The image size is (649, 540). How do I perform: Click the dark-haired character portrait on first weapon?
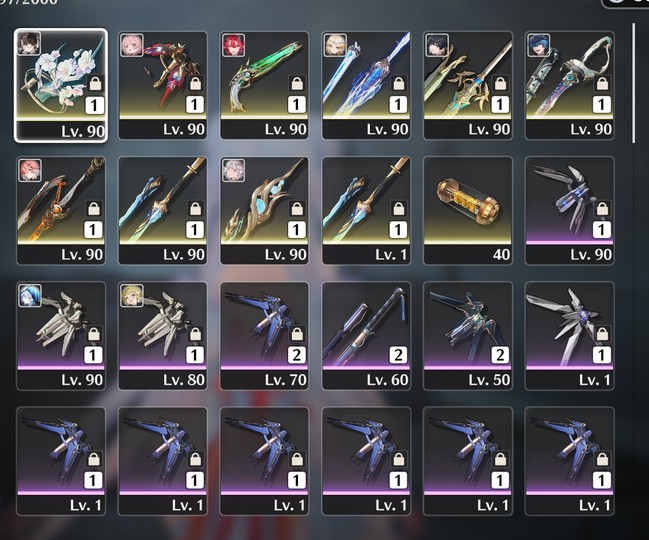pos(29,43)
